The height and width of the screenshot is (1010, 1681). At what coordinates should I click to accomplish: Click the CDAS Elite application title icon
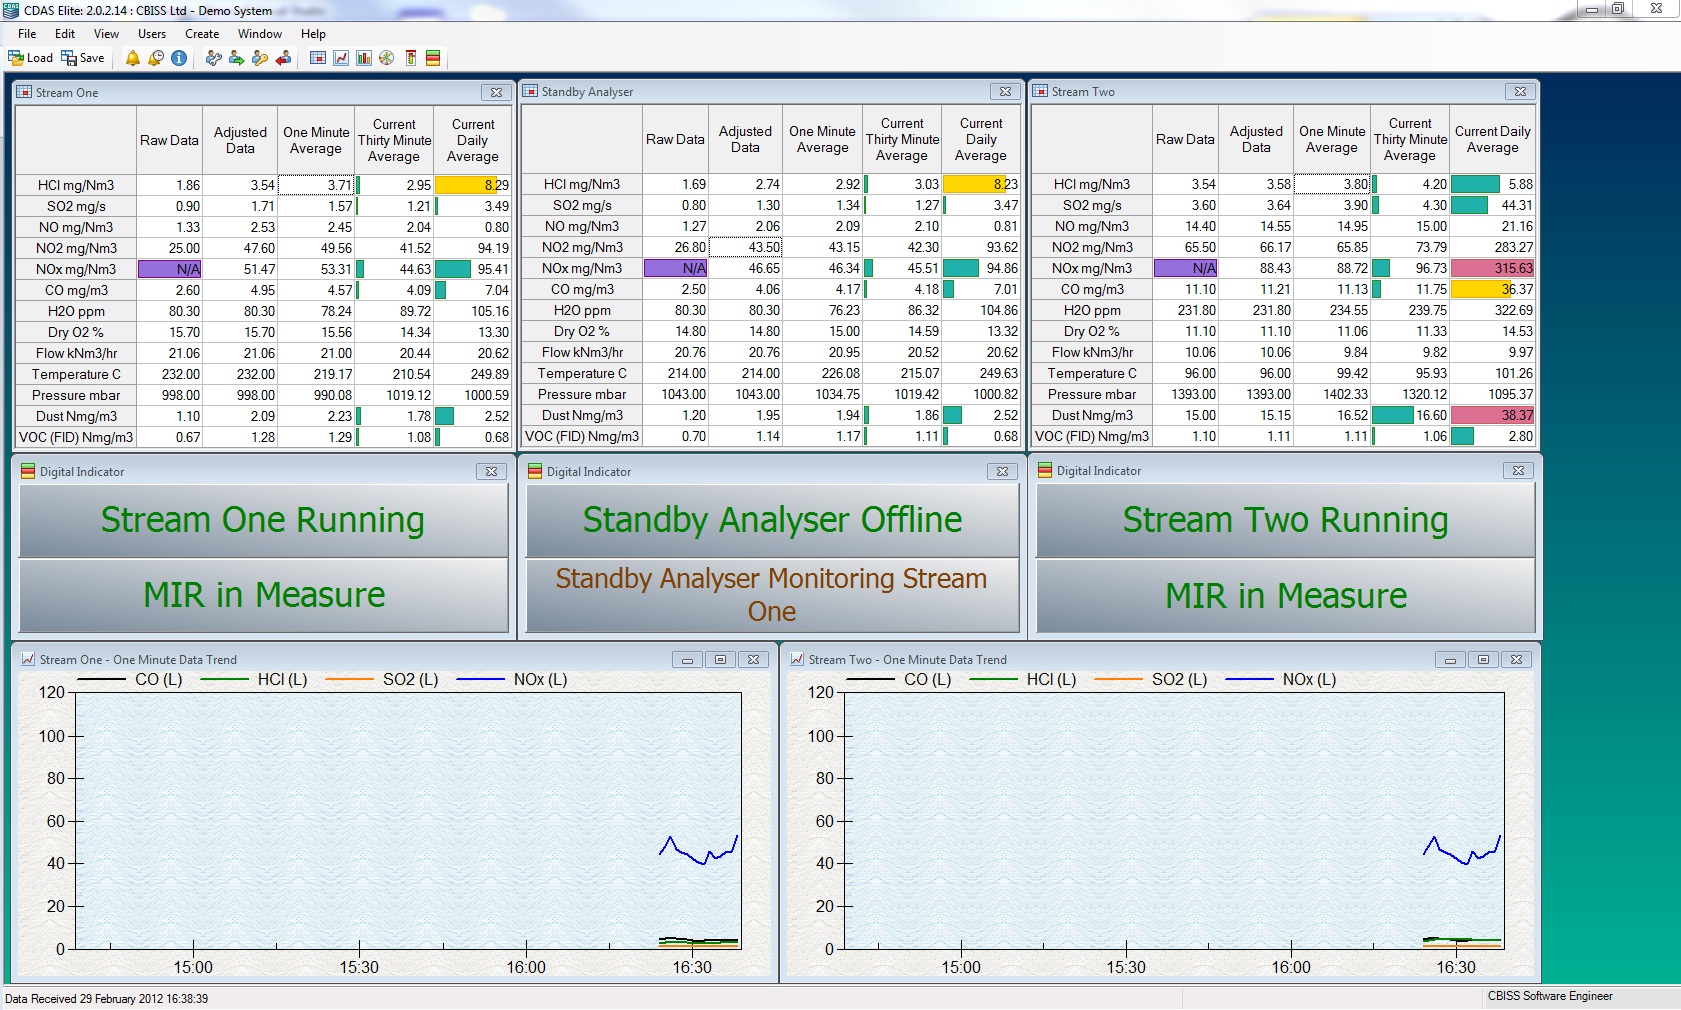(x=11, y=11)
